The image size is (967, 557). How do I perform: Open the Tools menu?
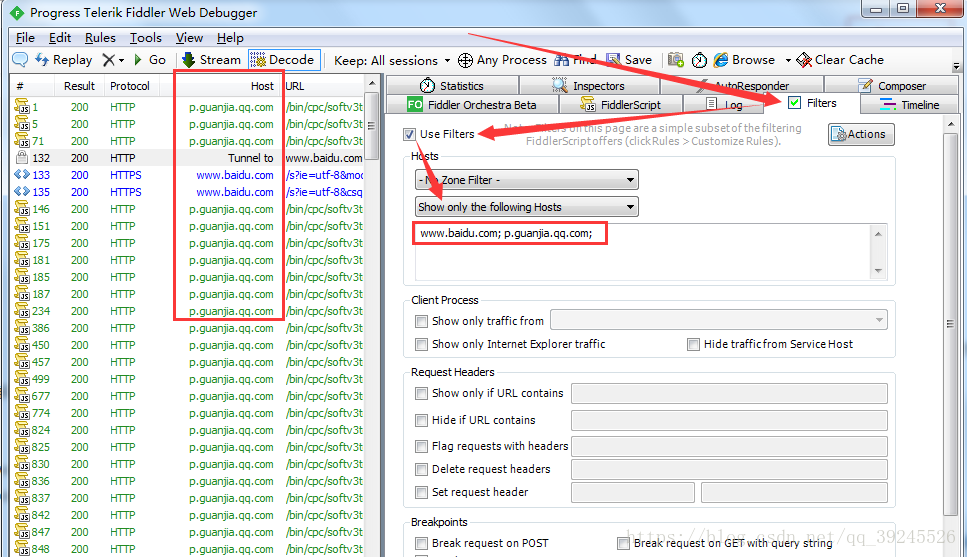[x=146, y=38]
